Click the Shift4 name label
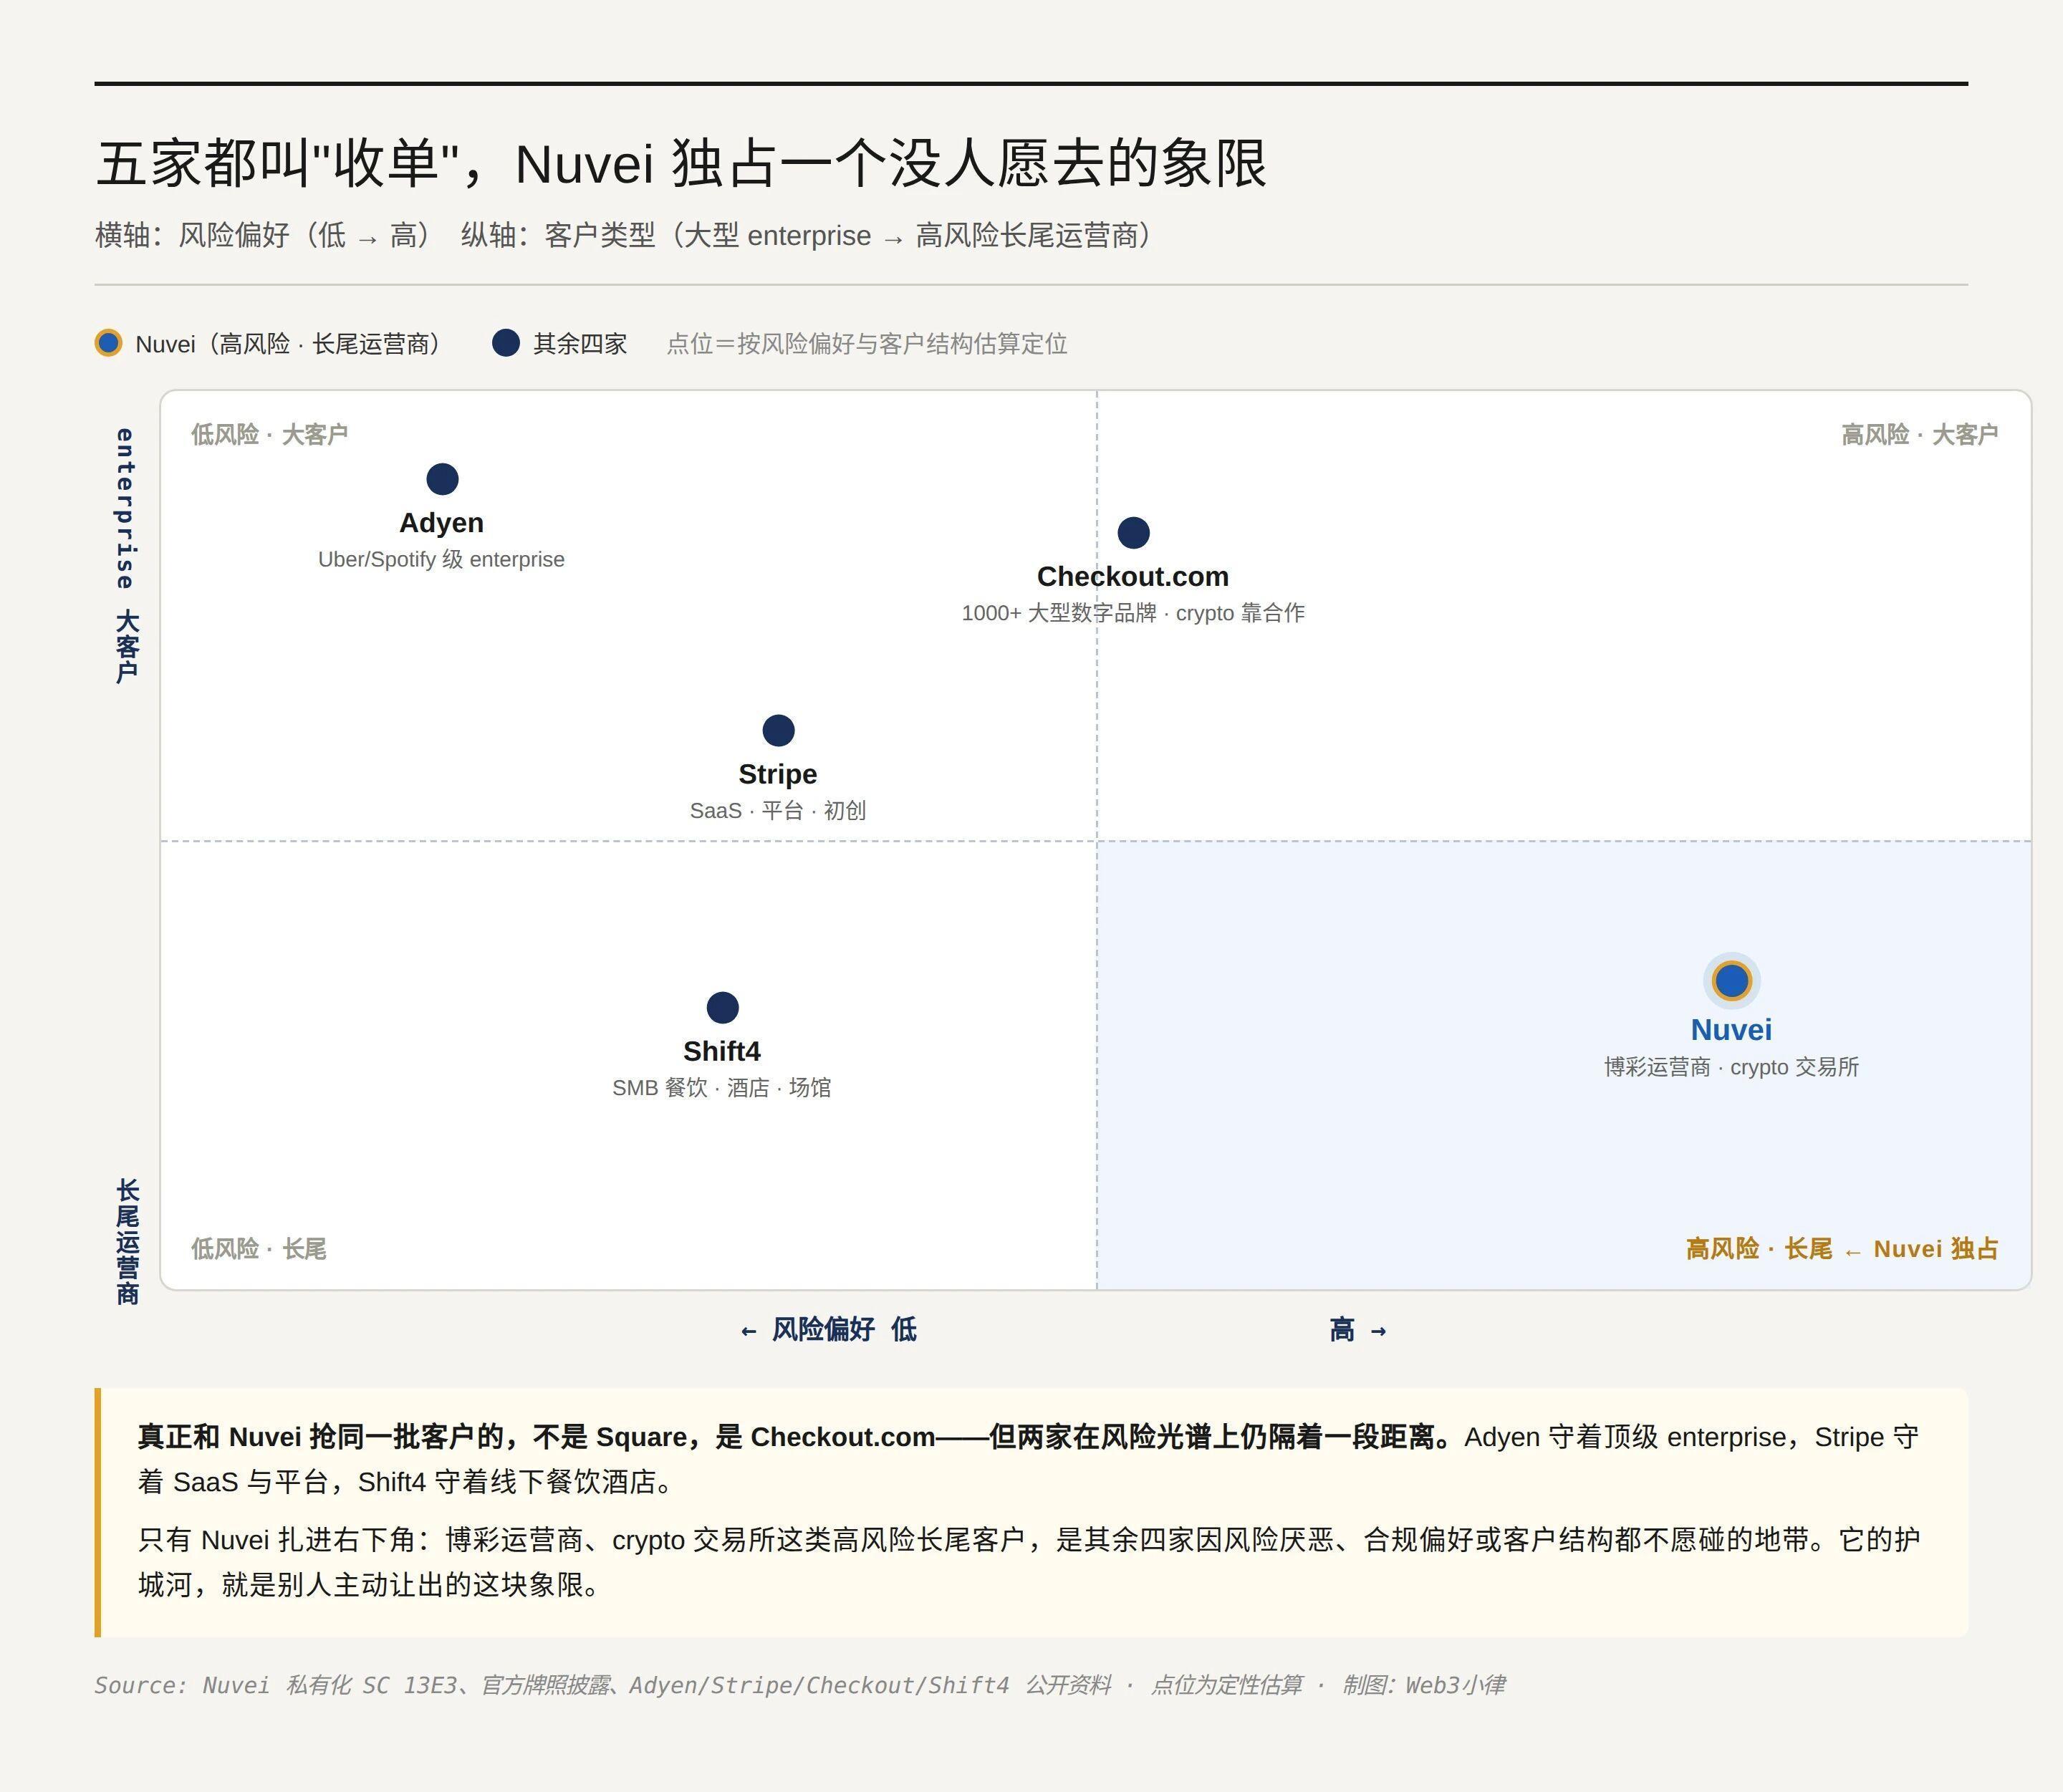Image resolution: width=2063 pixels, height=1792 pixels. click(722, 1051)
